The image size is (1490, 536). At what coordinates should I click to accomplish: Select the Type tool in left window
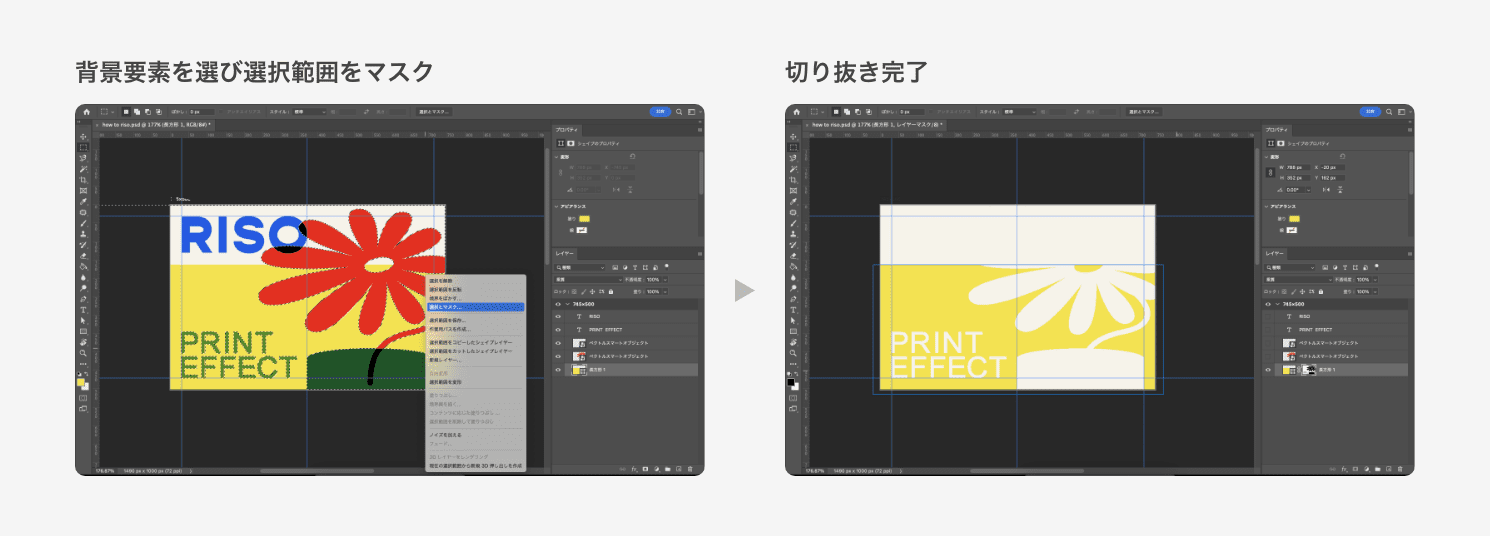83,310
